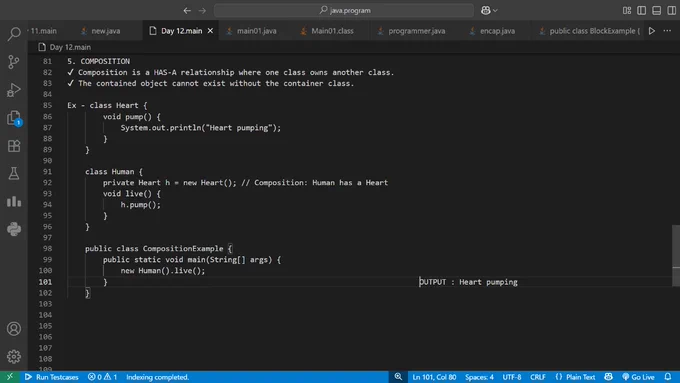
Task: Change CRLF line ending setting
Action: pyautogui.click(x=538, y=377)
